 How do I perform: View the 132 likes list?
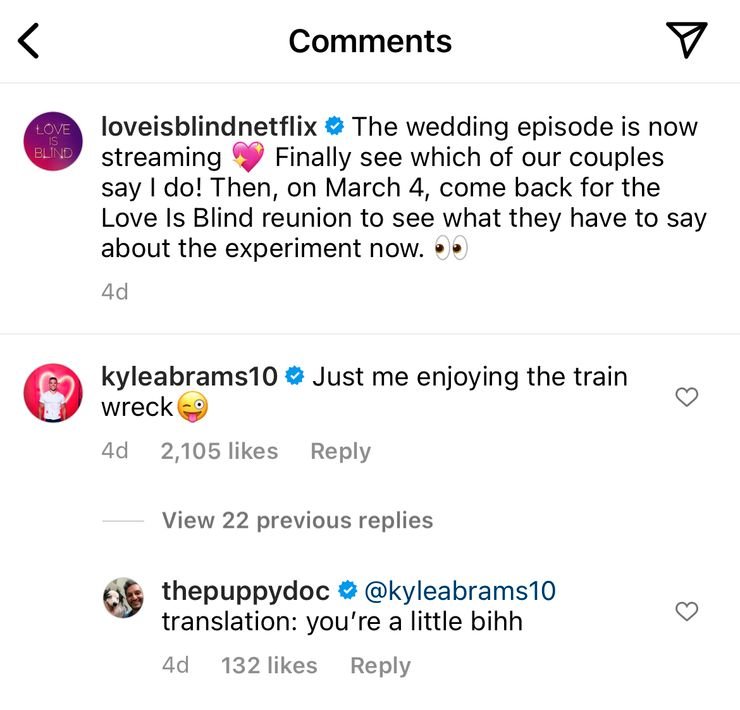269,665
